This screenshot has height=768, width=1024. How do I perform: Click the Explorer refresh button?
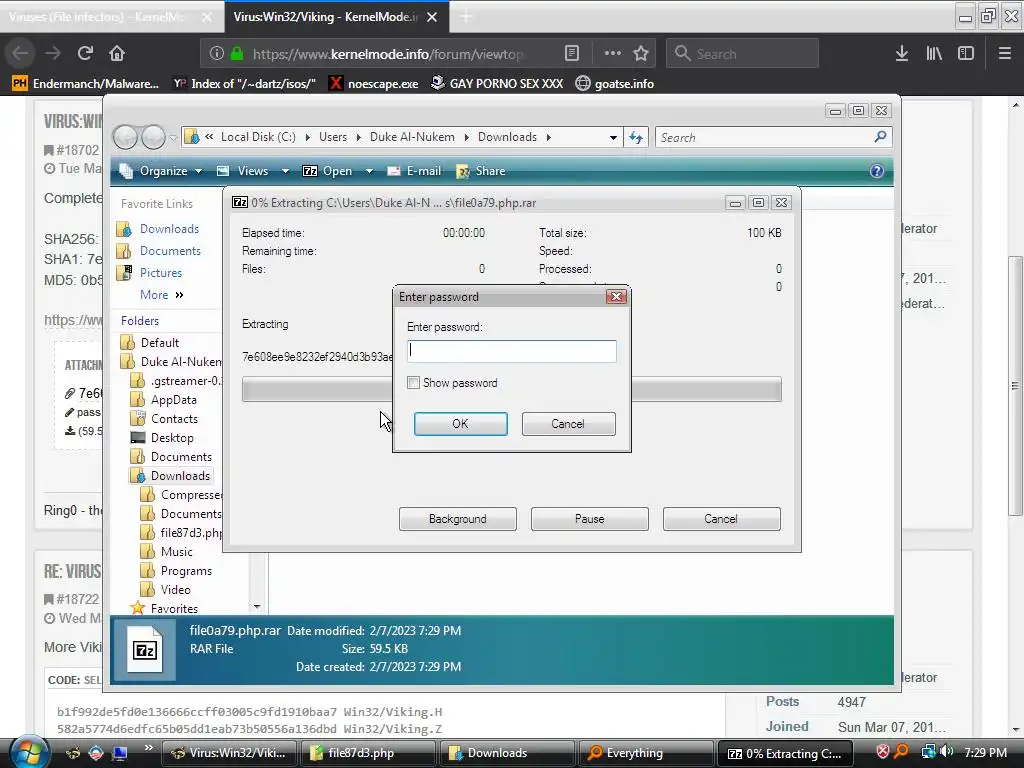point(636,137)
